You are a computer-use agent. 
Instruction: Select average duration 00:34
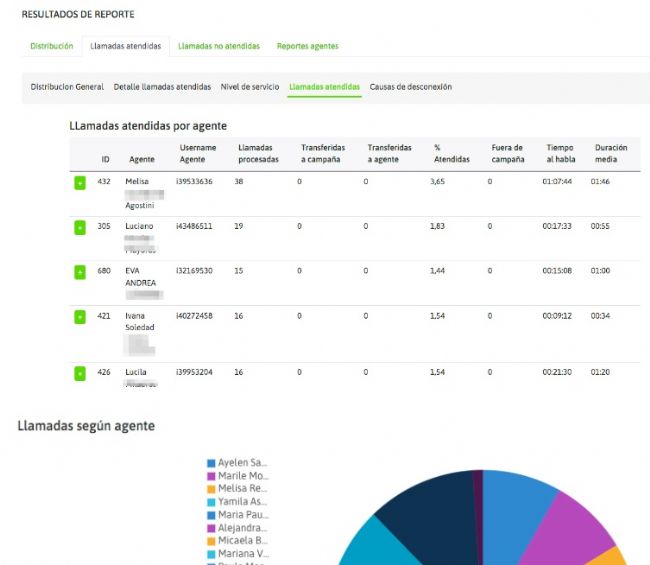coord(600,316)
